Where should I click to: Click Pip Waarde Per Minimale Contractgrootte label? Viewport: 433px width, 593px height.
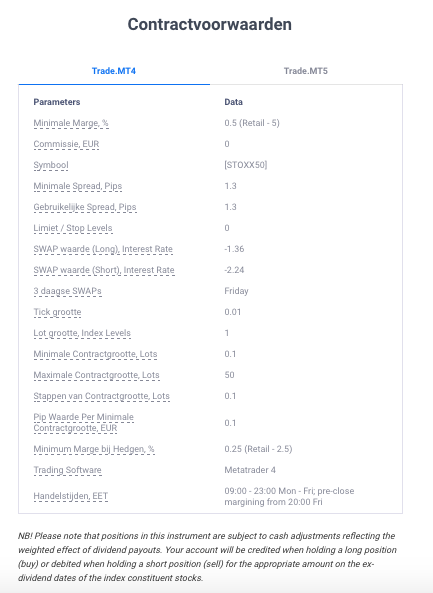[84, 422]
